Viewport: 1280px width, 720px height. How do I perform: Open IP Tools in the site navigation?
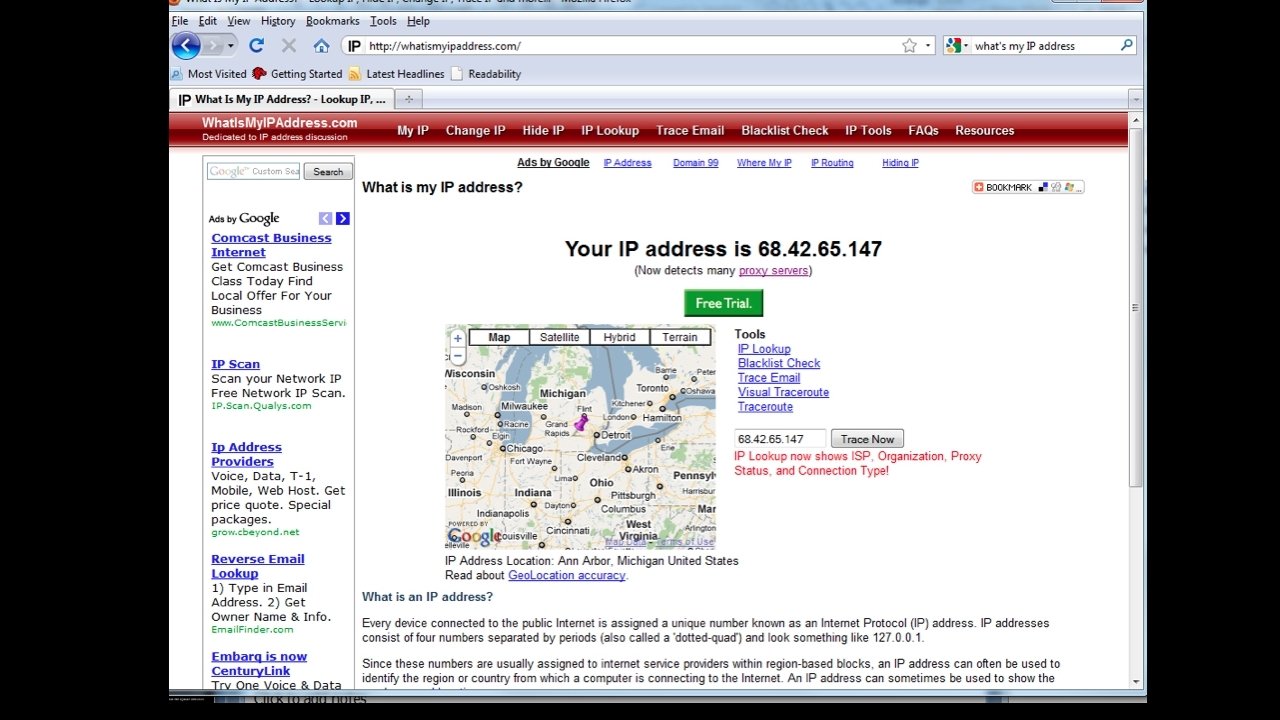[868, 131]
